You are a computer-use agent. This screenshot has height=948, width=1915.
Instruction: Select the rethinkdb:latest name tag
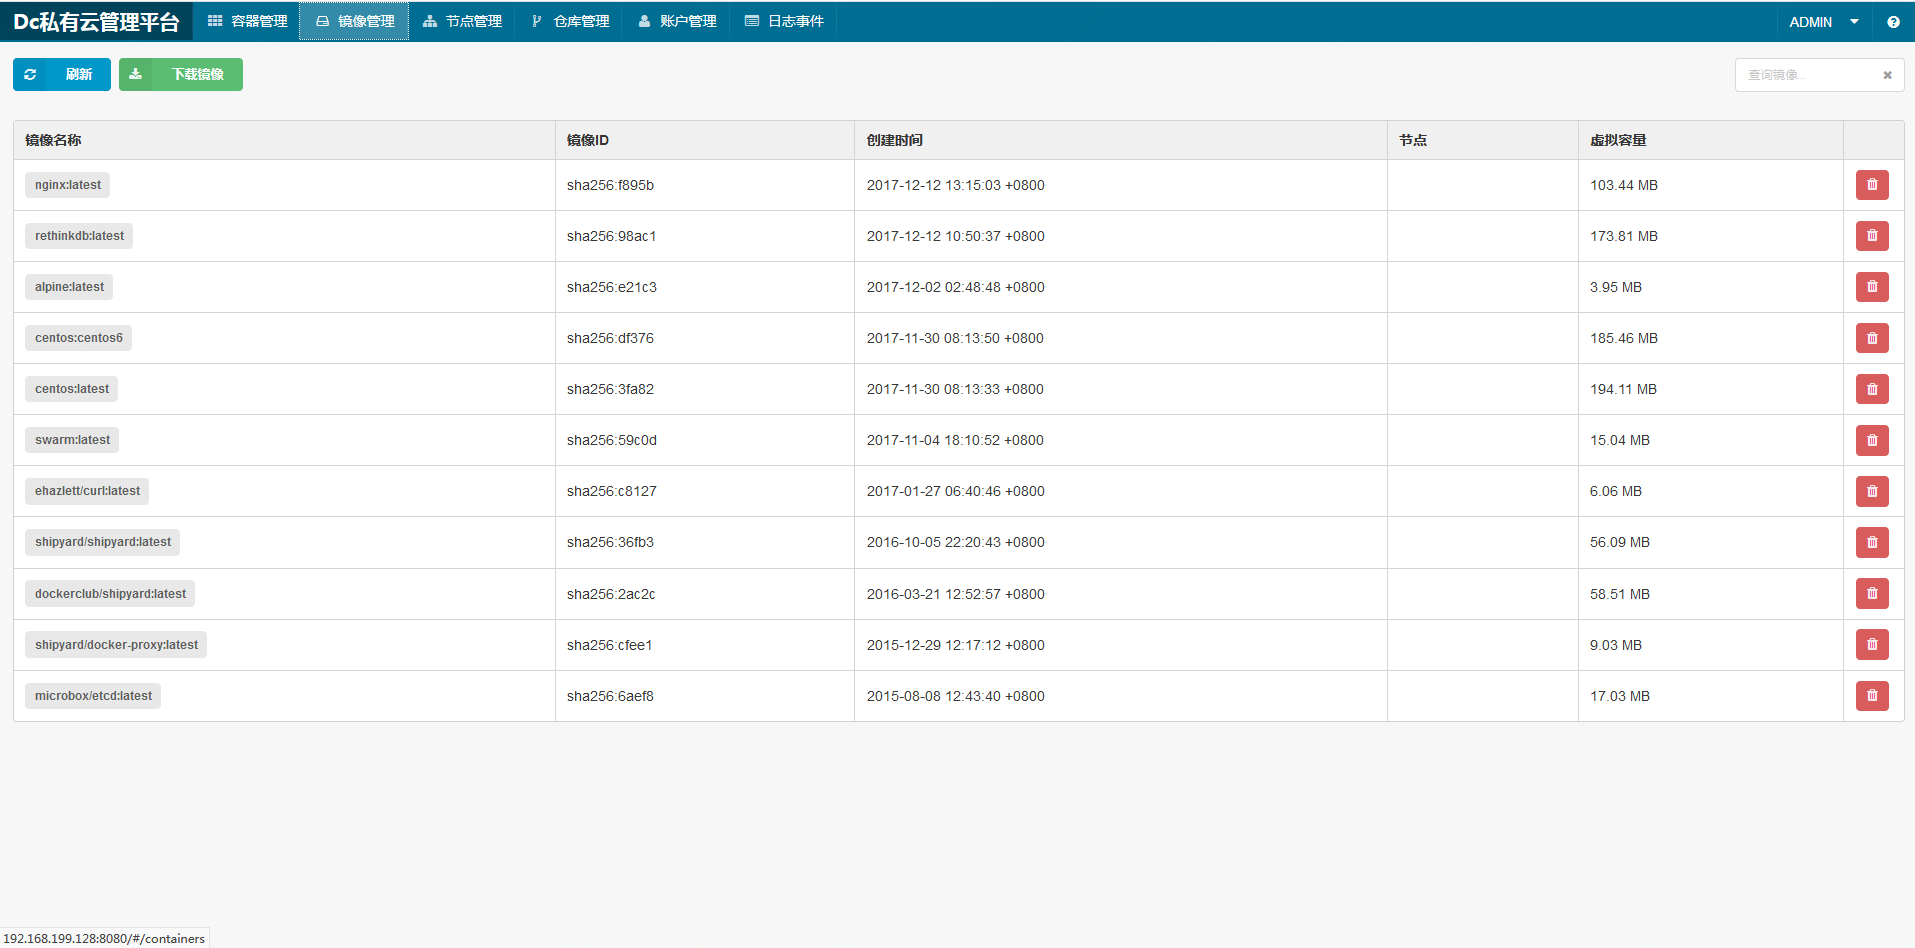pos(79,236)
